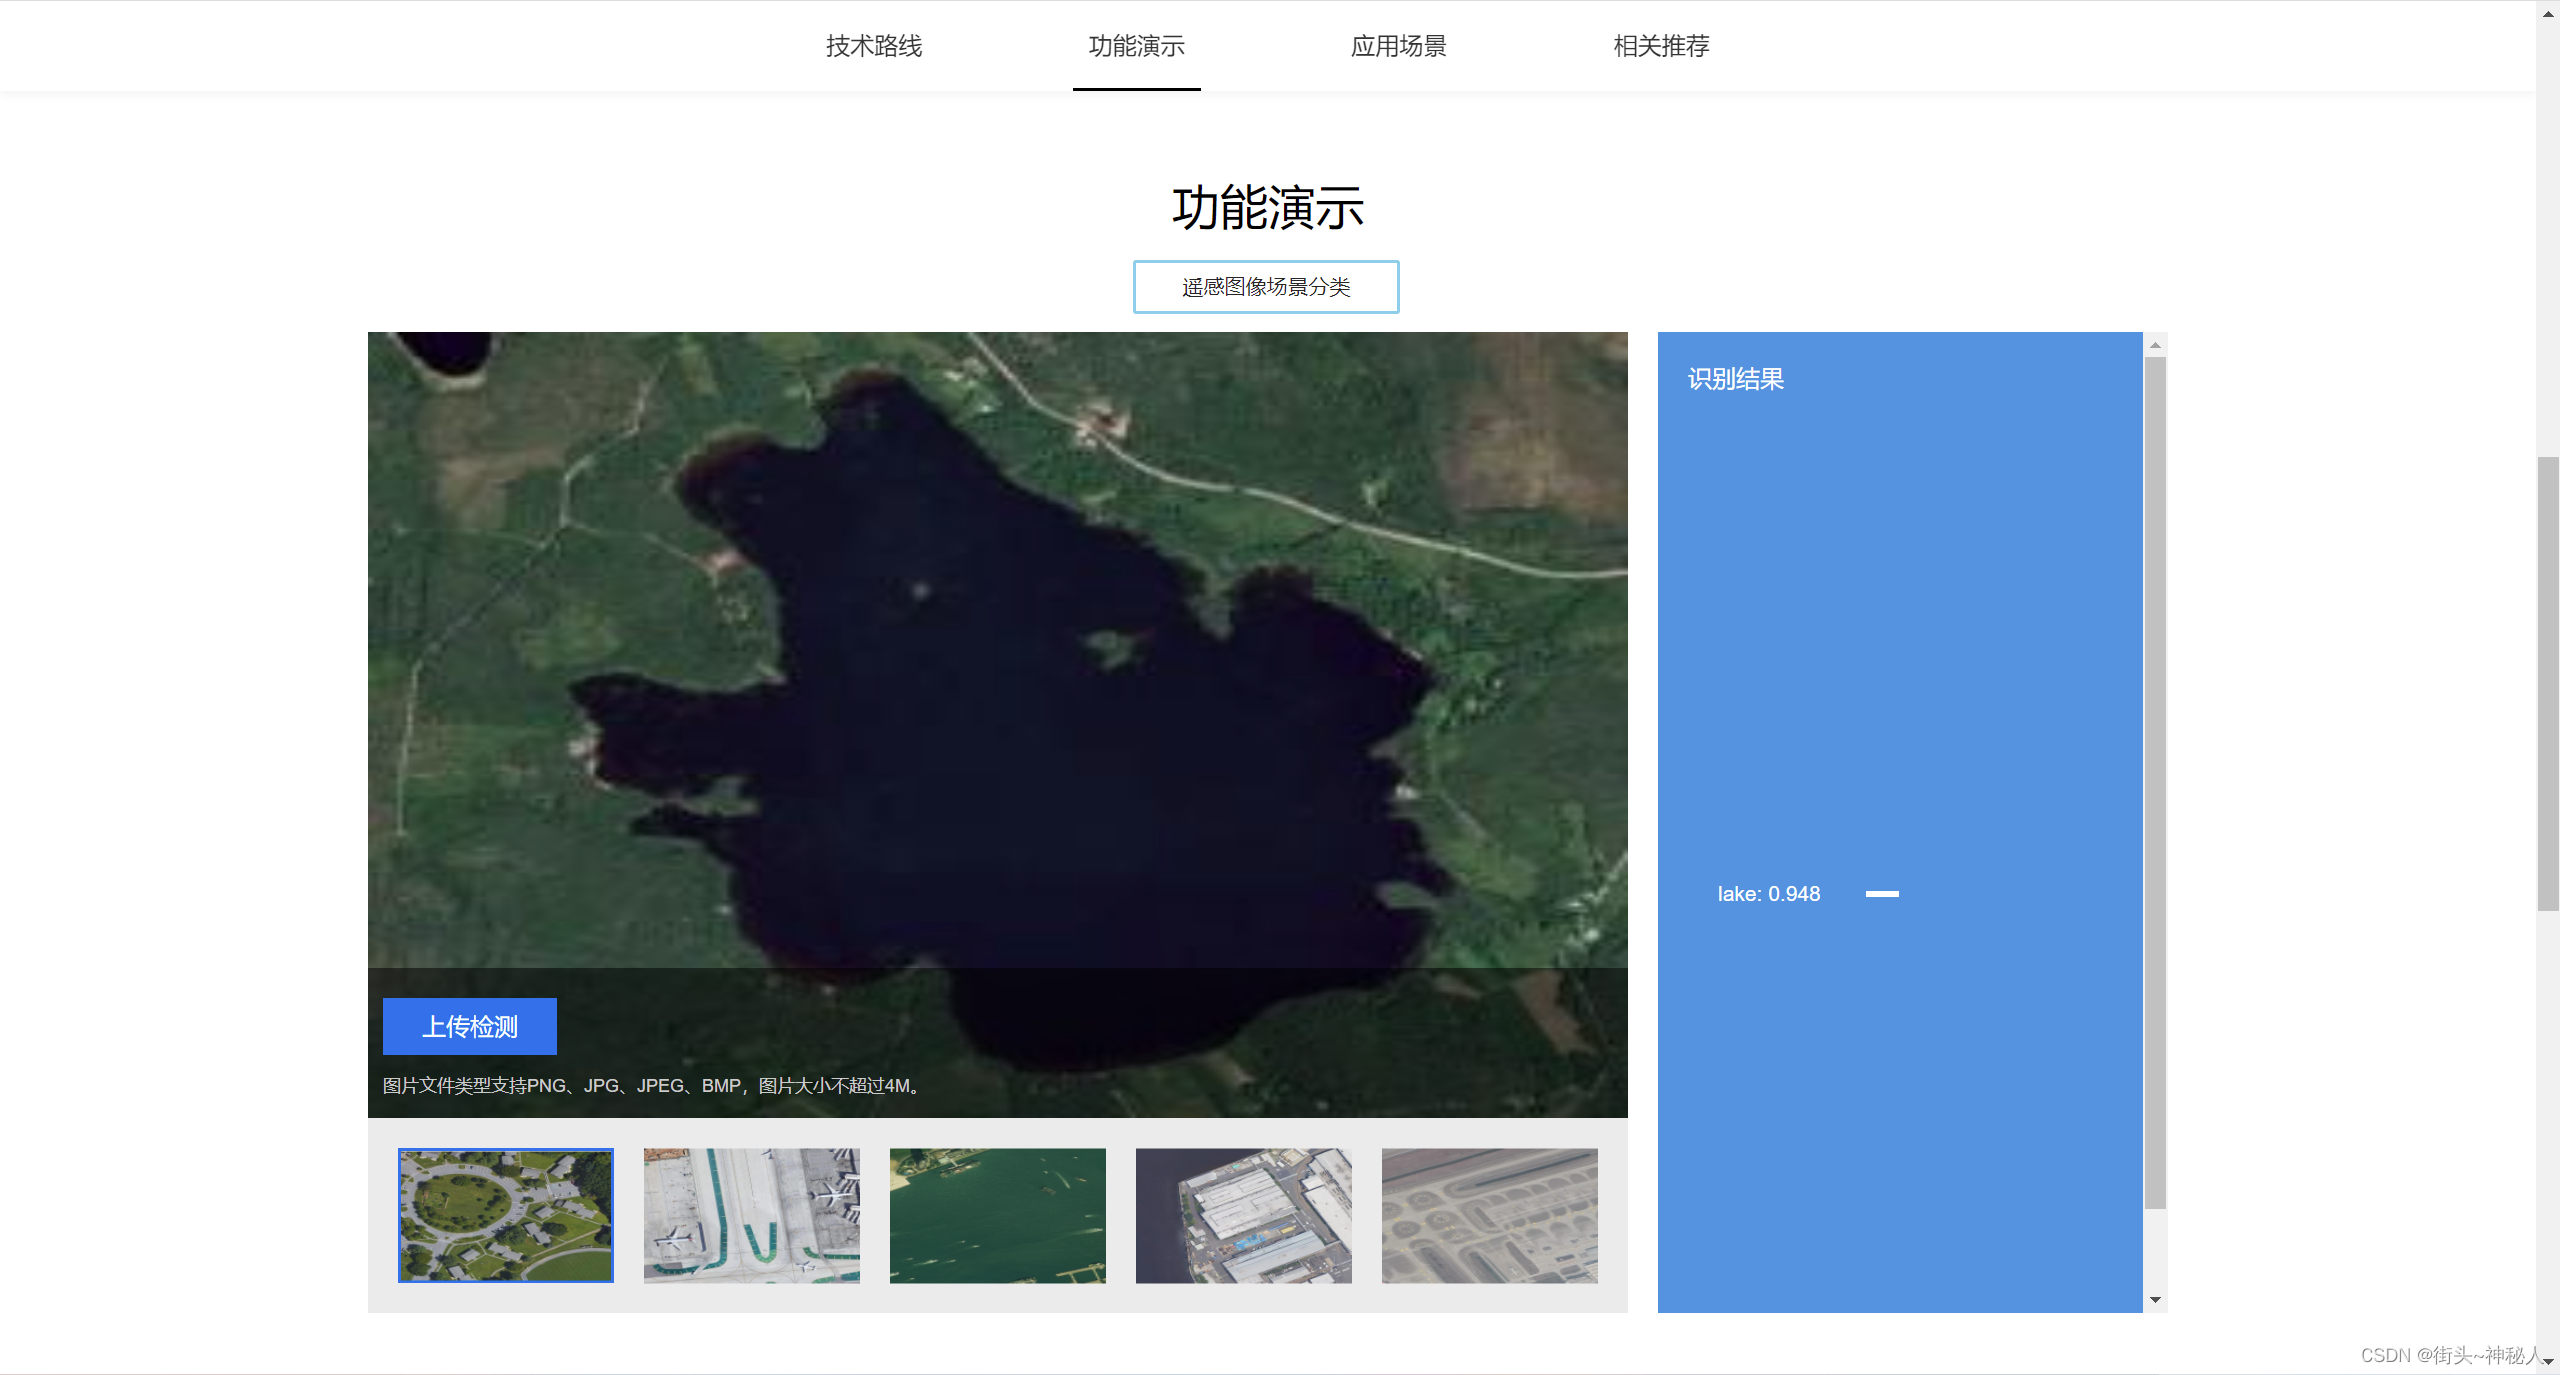Choose the airport airplanes sample thumbnail
This screenshot has width=2560, height=1375.
coord(752,1215)
